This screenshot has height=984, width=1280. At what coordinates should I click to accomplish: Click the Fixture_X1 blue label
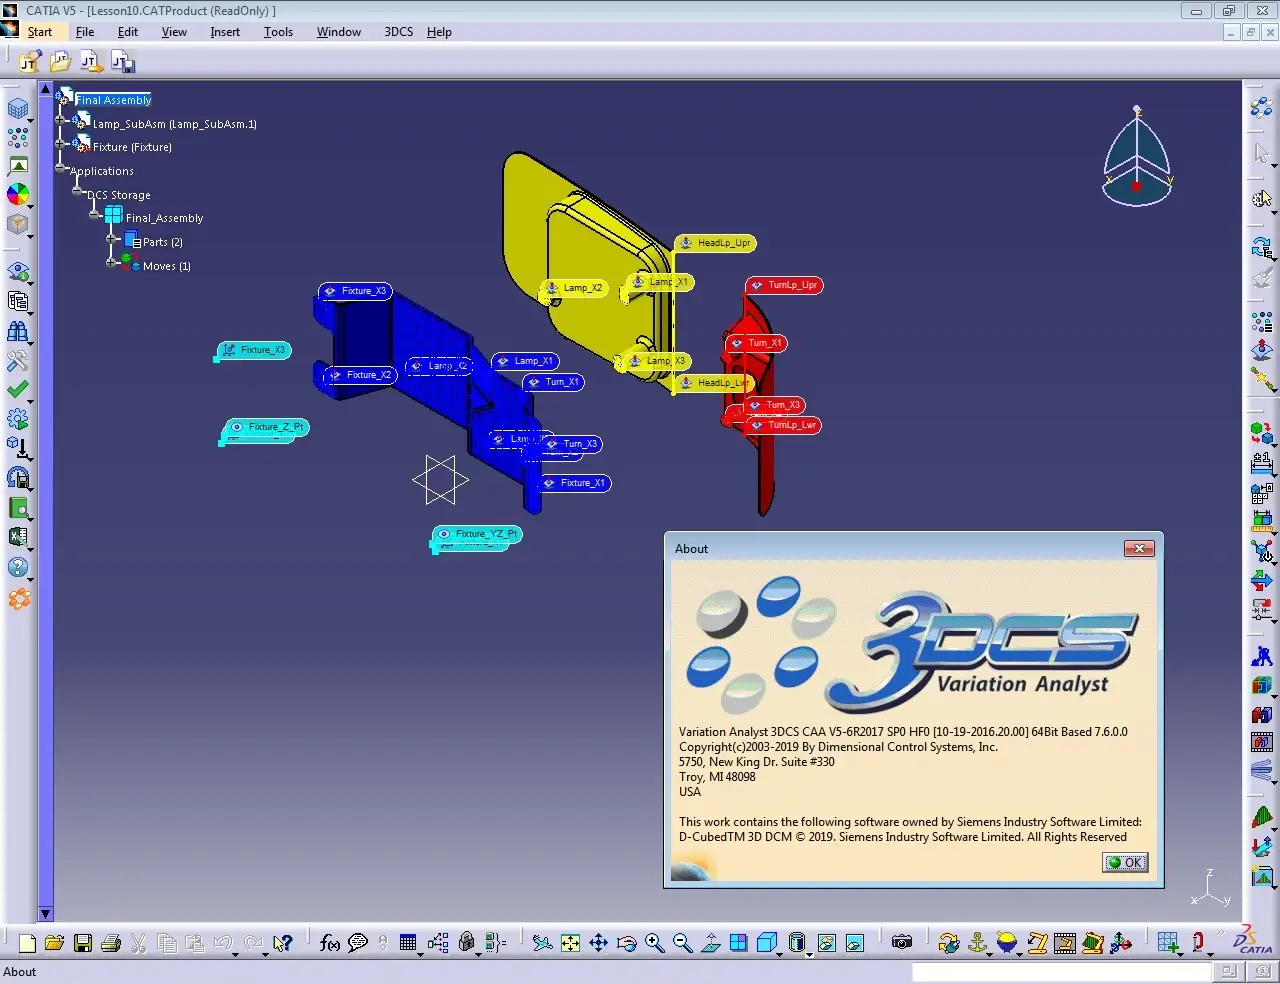(574, 483)
